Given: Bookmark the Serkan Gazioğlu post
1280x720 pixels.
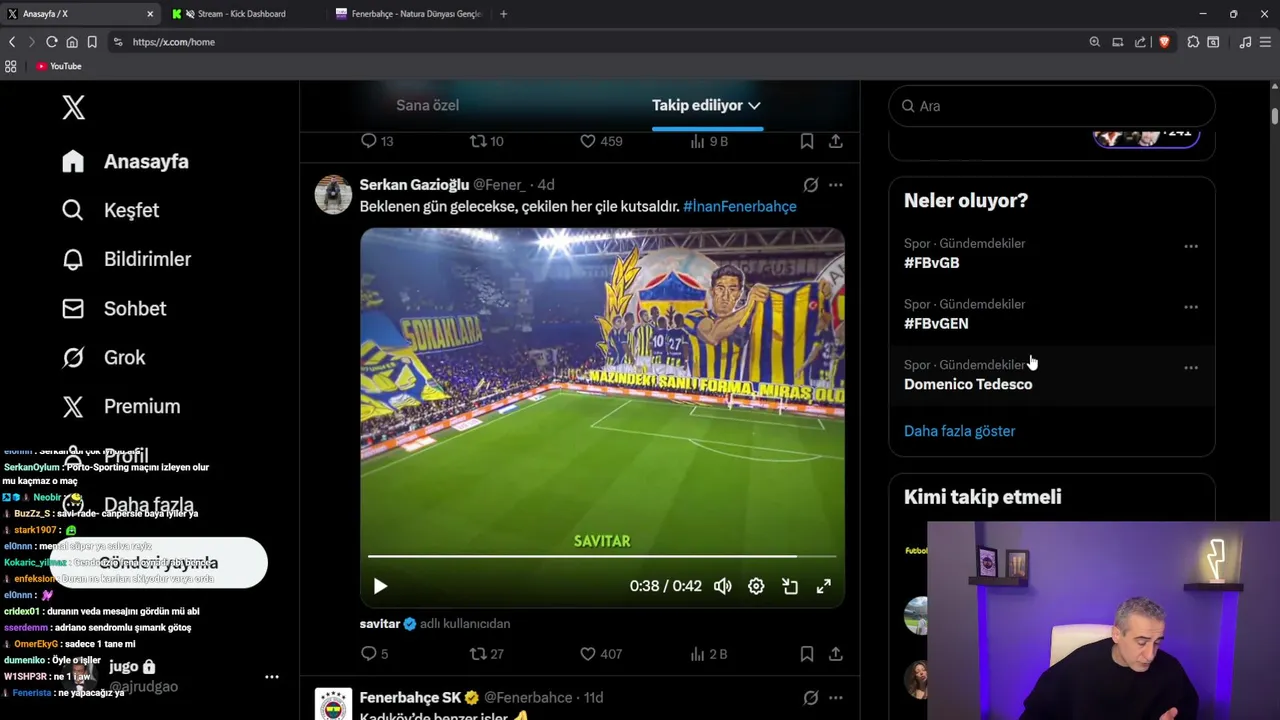Looking at the screenshot, I should (x=806, y=654).
